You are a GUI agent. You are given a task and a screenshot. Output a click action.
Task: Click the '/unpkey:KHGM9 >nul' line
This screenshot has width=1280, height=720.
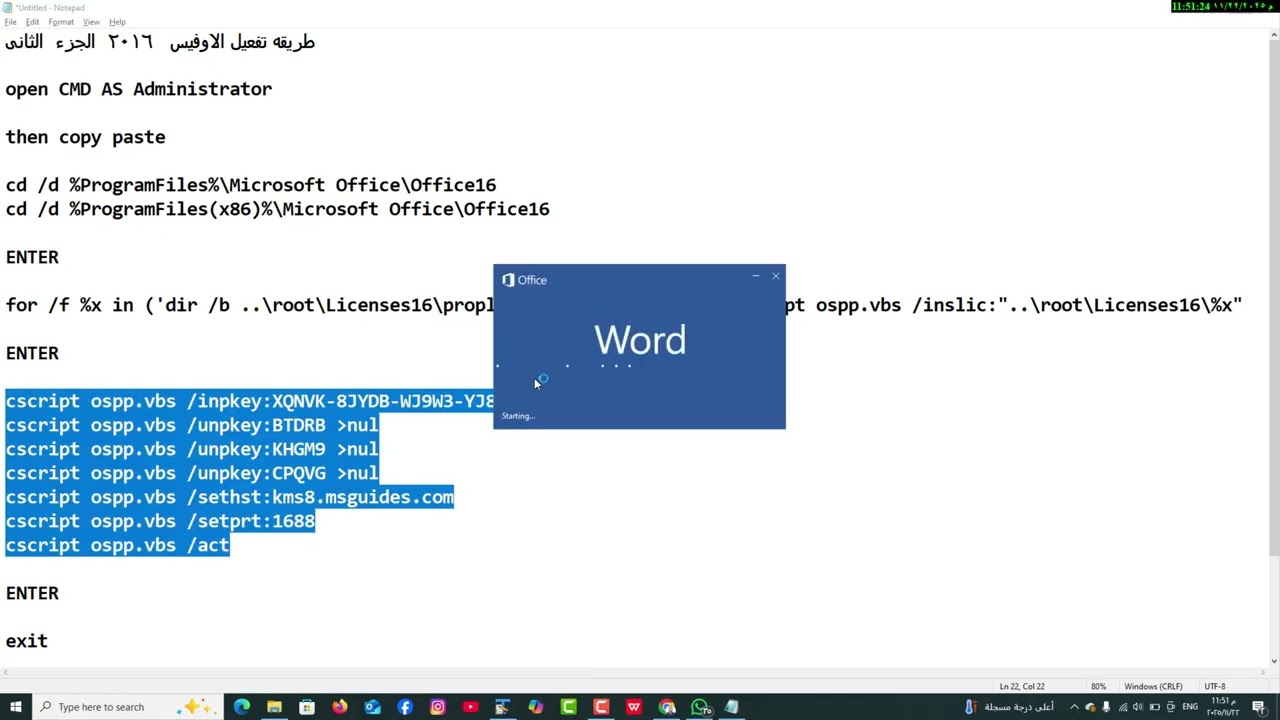pyautogui.click(x=192, y=449)
